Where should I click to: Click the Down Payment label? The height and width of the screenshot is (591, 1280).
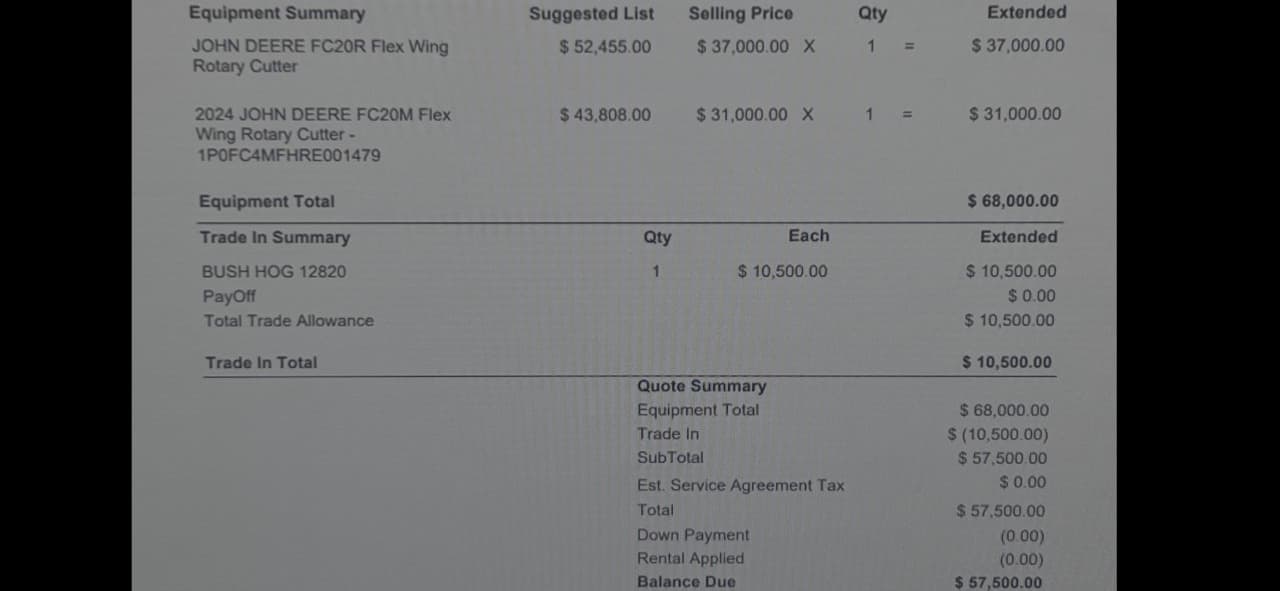pos(693,535)
